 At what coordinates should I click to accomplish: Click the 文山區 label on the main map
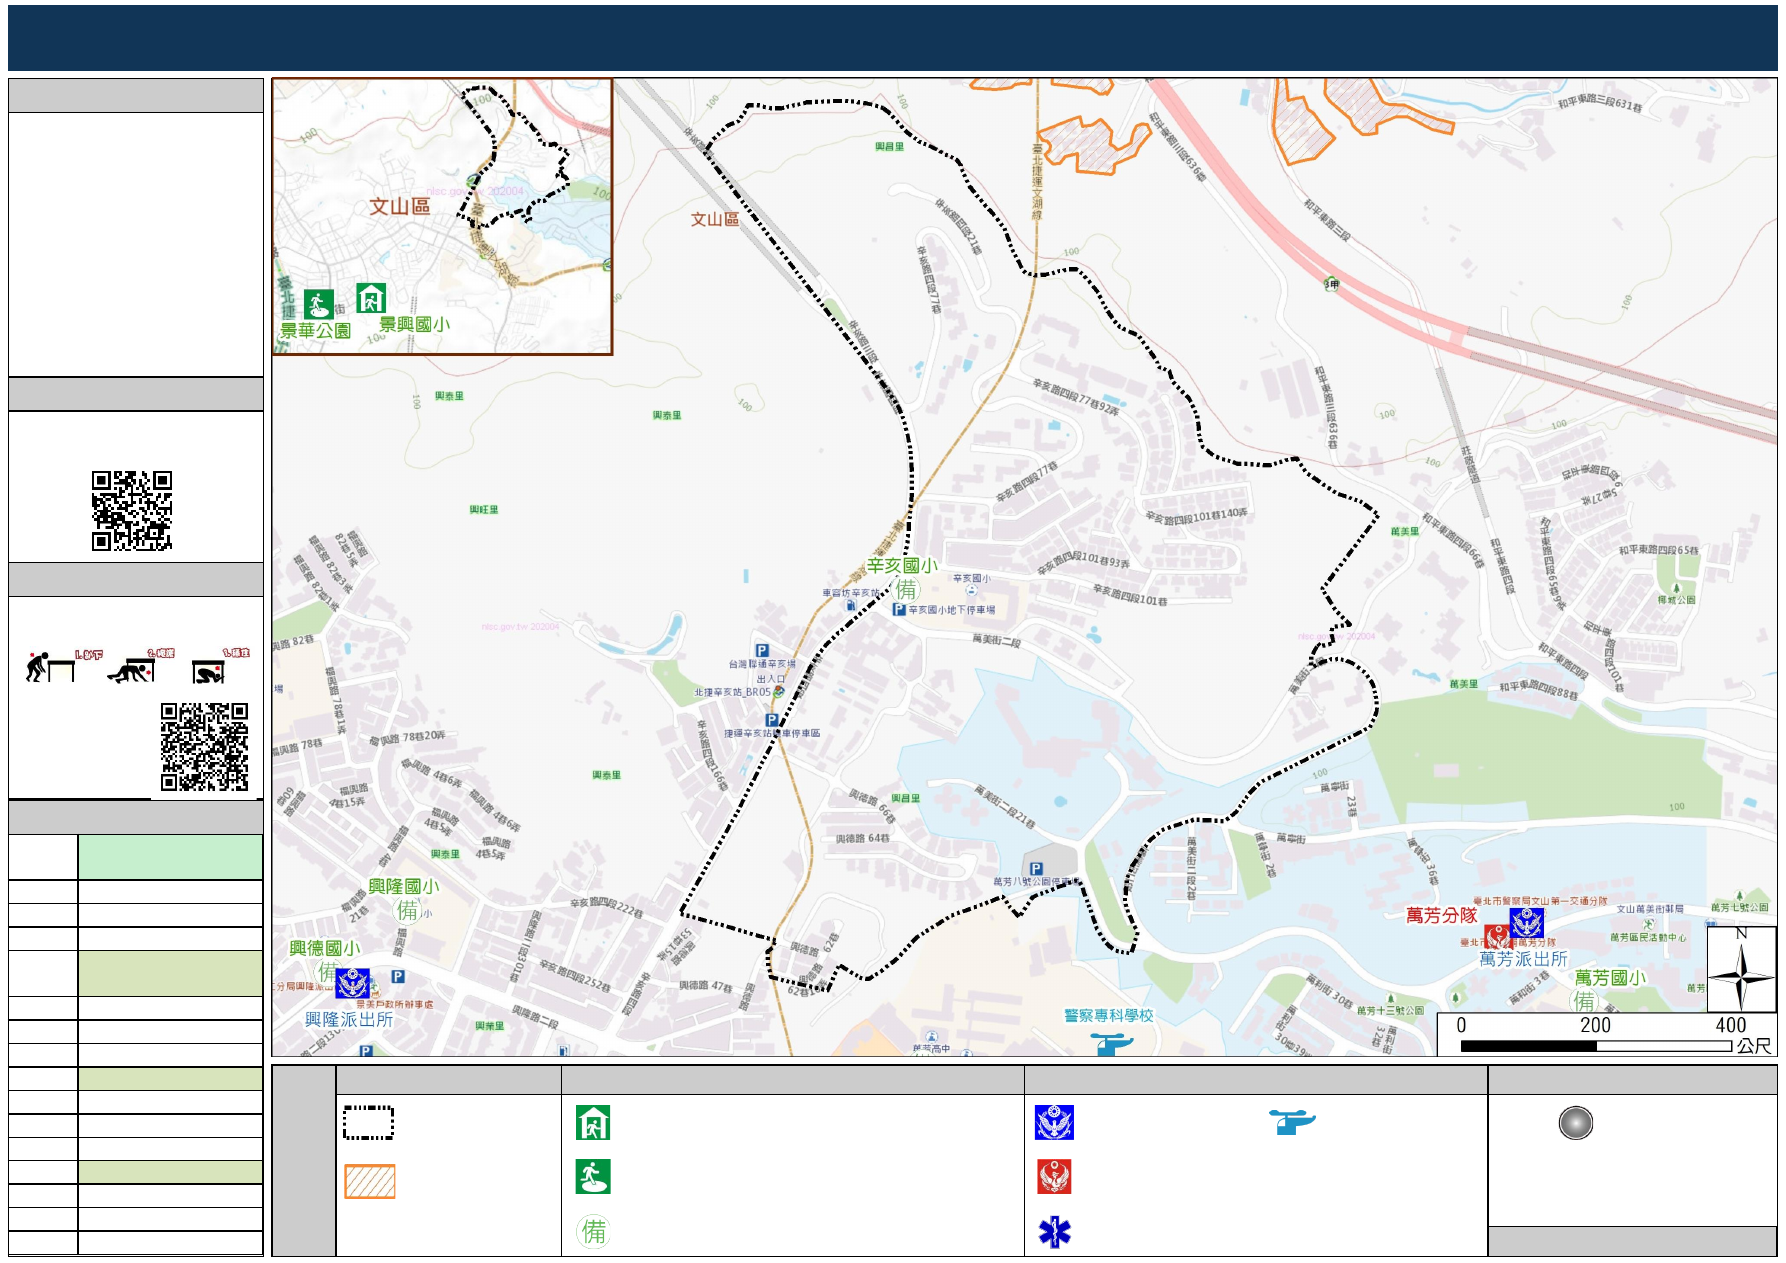(x=715, y=219)
